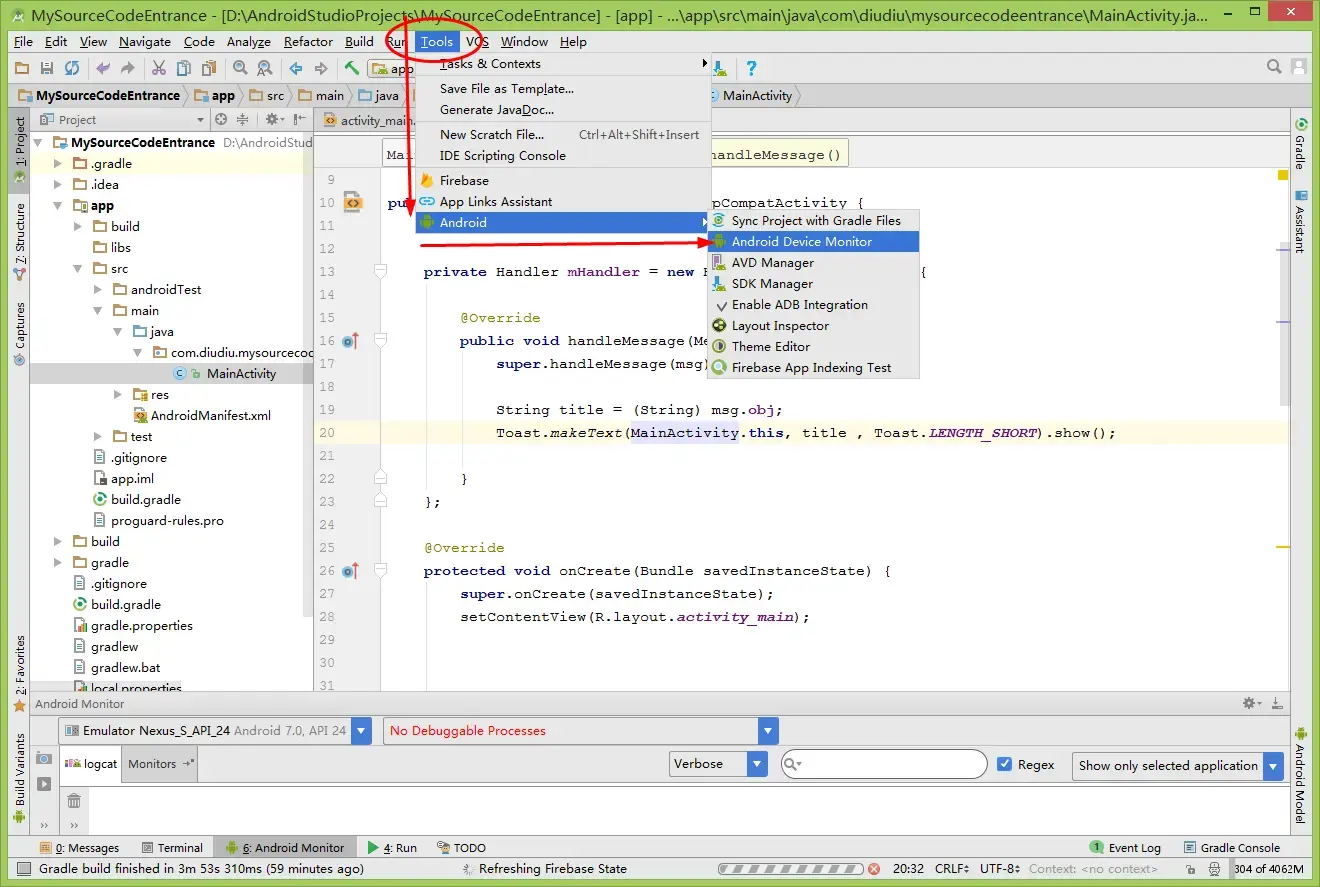
Task: Open the TODO tool window
Action: point(462,848)
